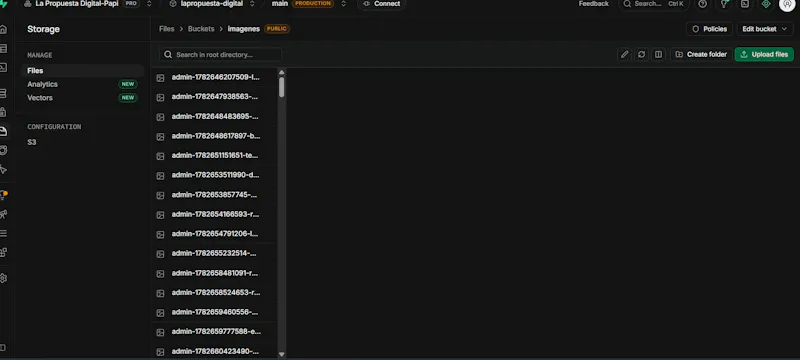The width and height of the screenshot is (800, 360).
Task: Click the Connect button
Action: pos(382,4)
